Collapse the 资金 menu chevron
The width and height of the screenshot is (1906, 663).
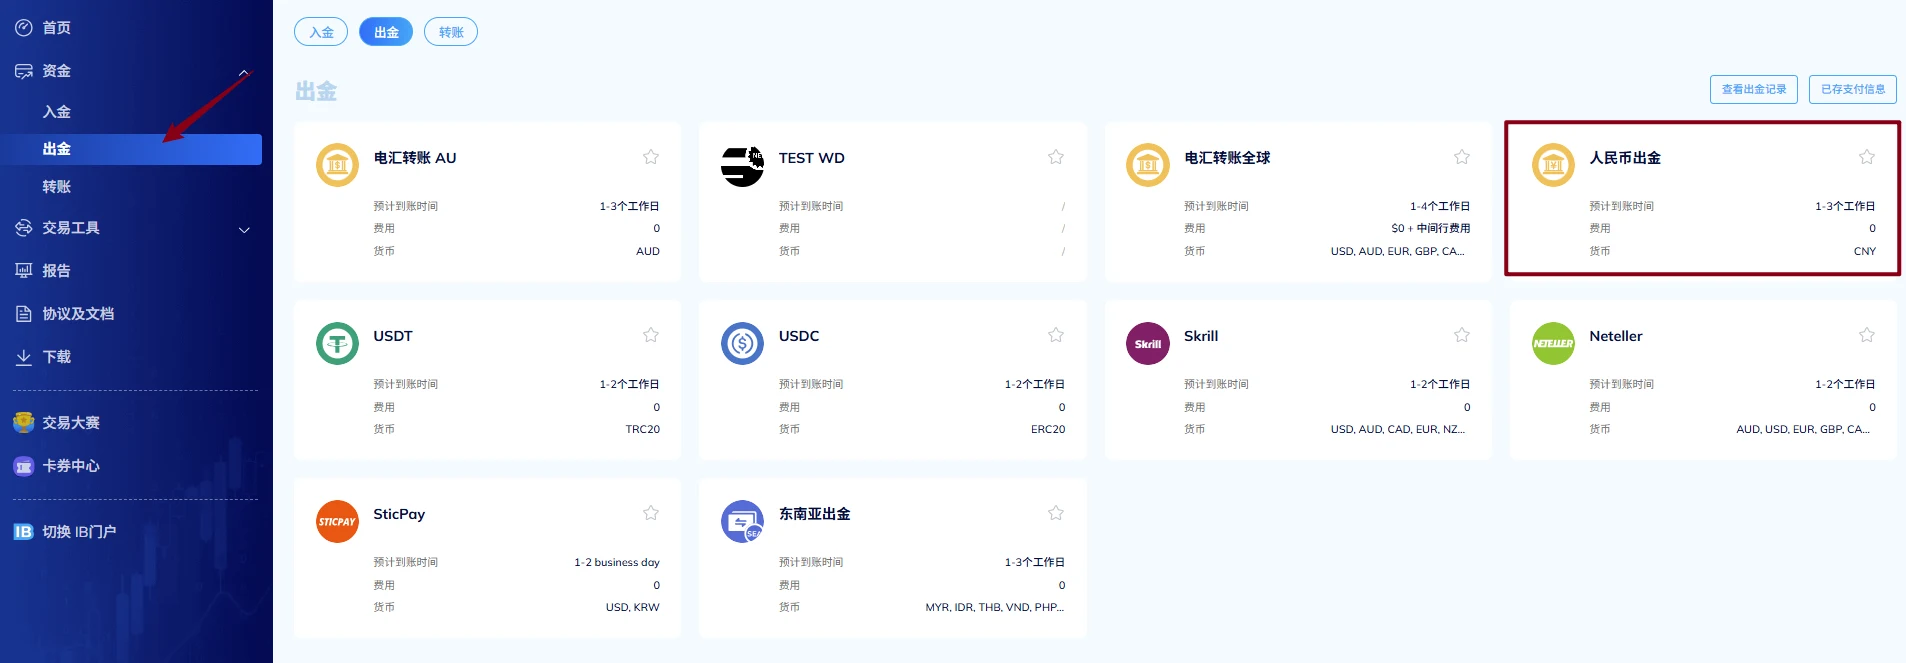pos(244,73)
